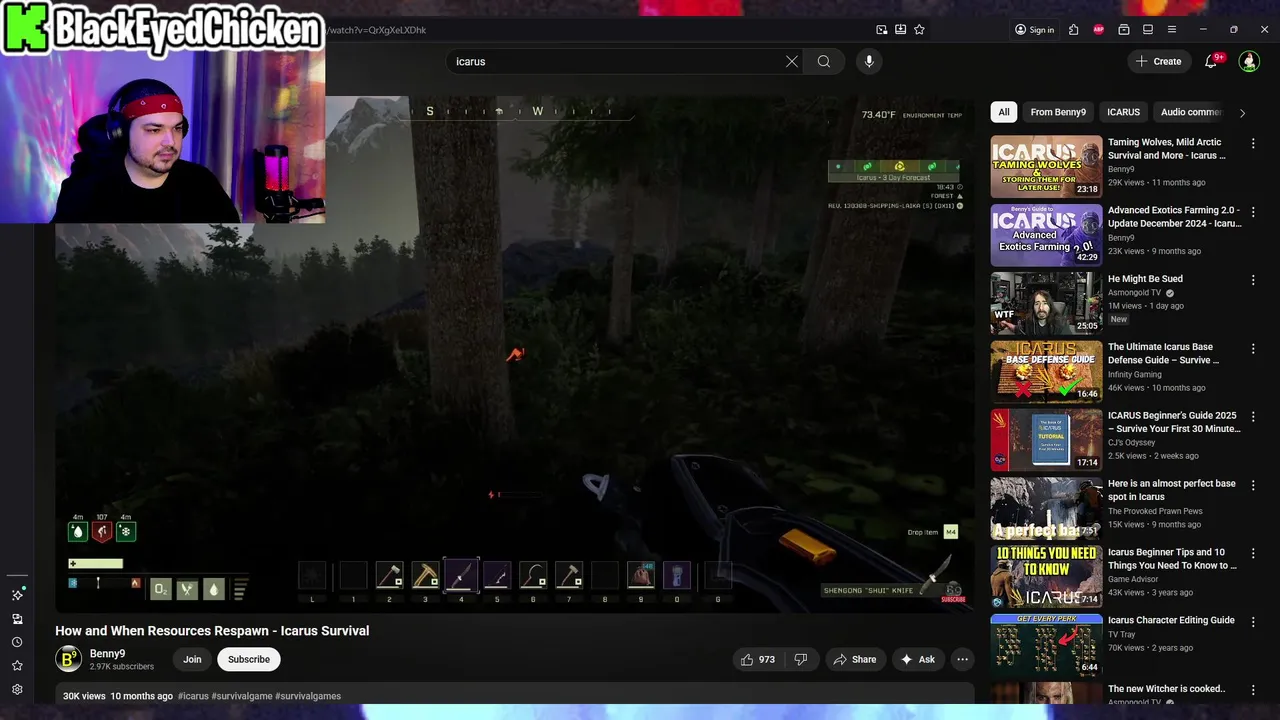Screen dimensions: 1280x720
Task: Expand the description box showing 30K views
Action: [x=515, y=696]
